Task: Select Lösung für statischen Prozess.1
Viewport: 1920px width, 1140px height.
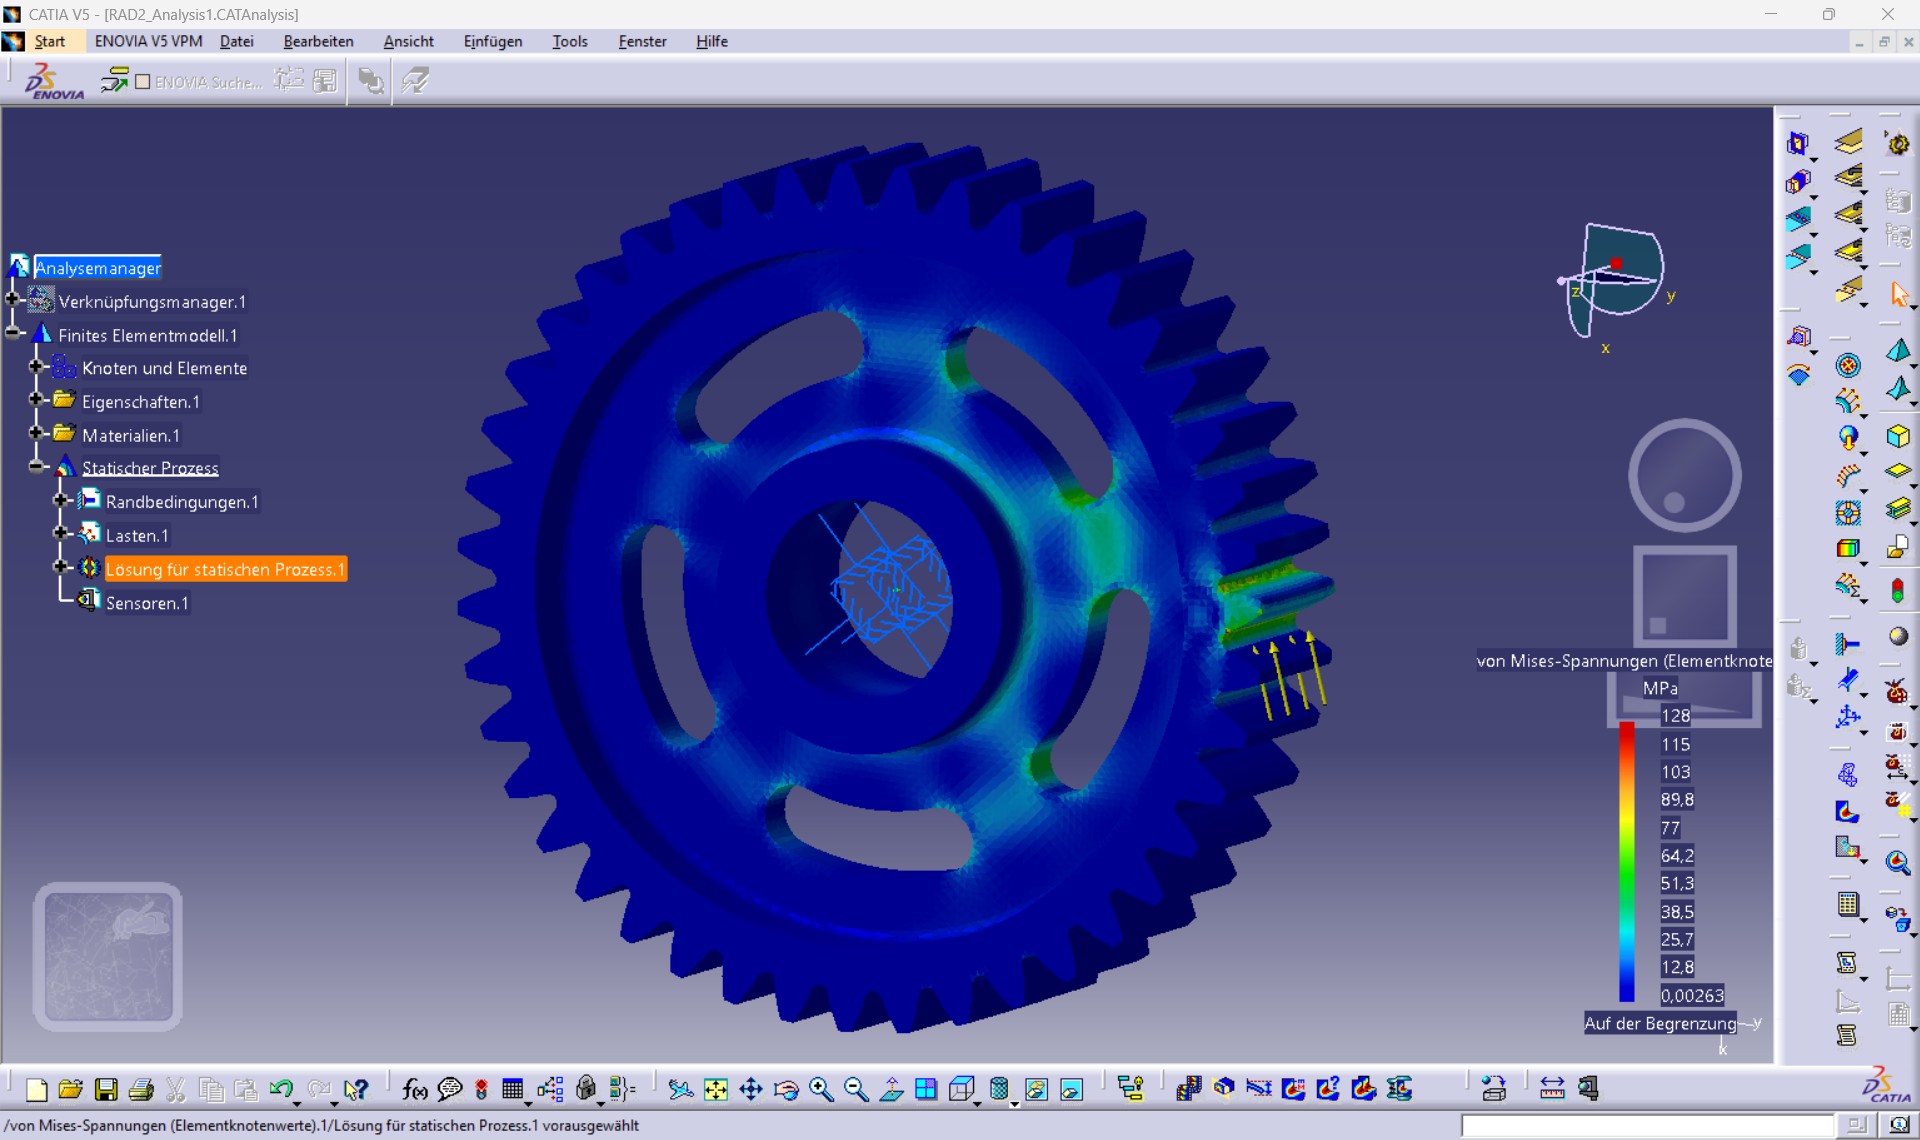Action: pyautogui.click(x=225, y=569)
